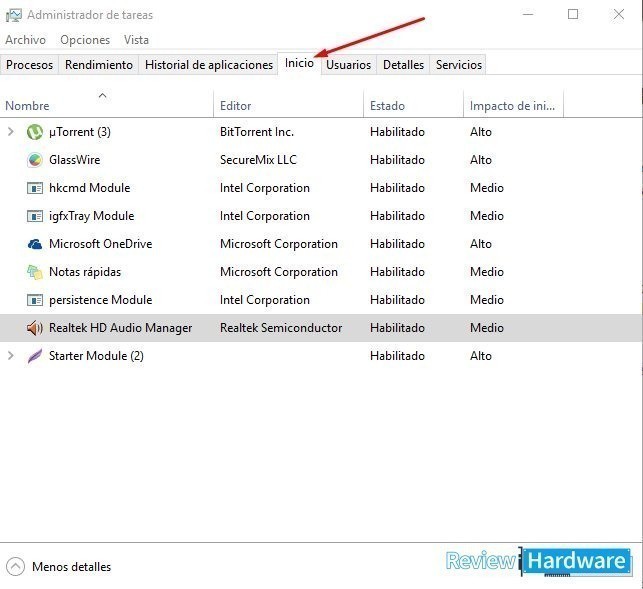The height and width of the screenshot is (589, 643).
Task: Click Alto impact in µTorrent row
Action: (x=481, y=132)
